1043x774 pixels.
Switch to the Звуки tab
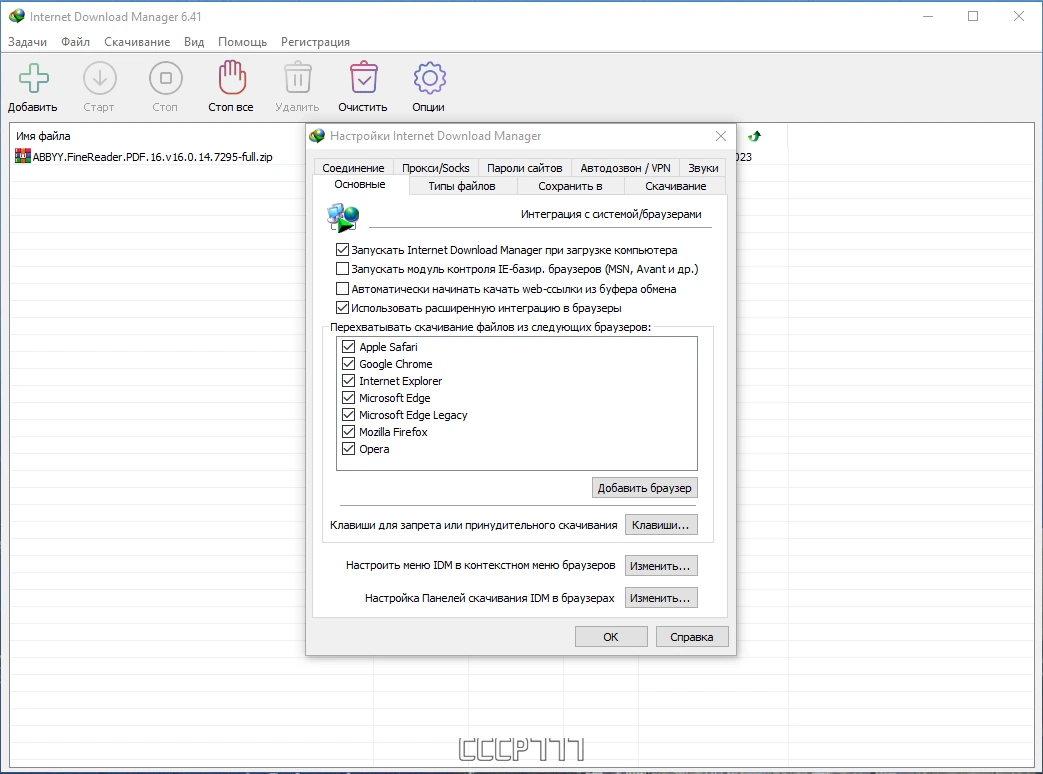(x=703, y=168)
